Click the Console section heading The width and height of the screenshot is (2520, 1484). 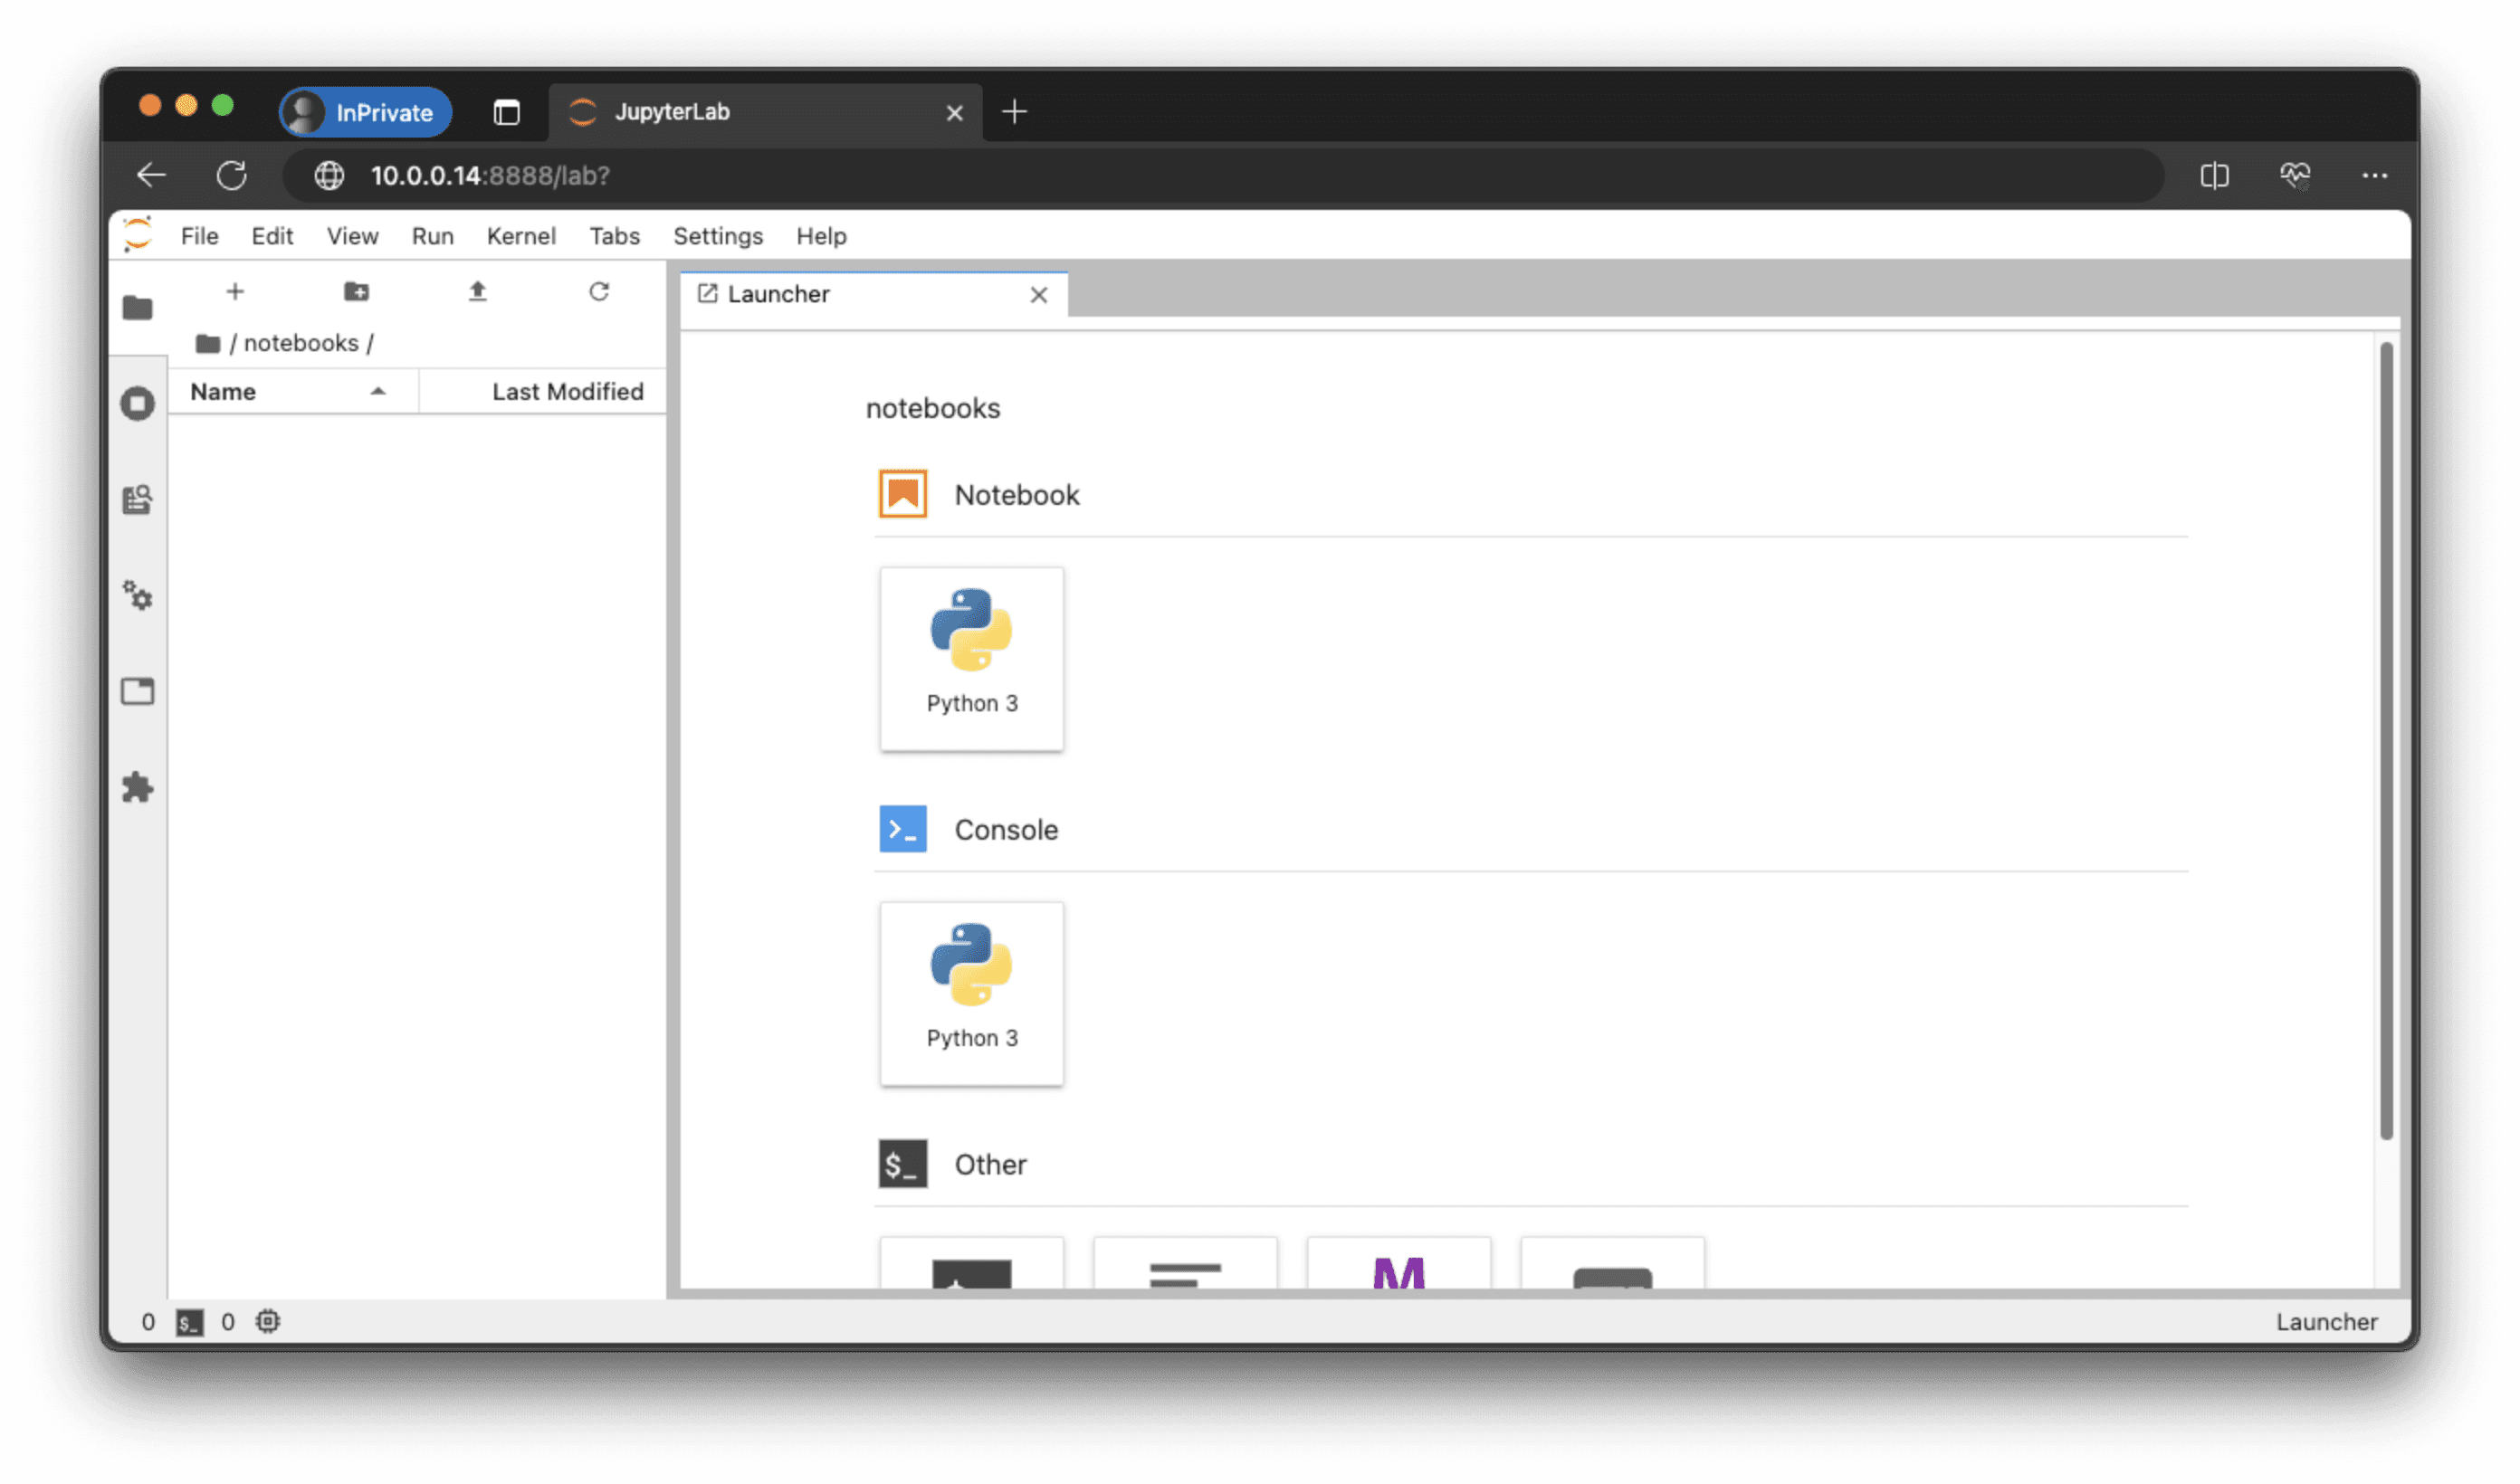pyautogui.click(x=1006, y=830)
